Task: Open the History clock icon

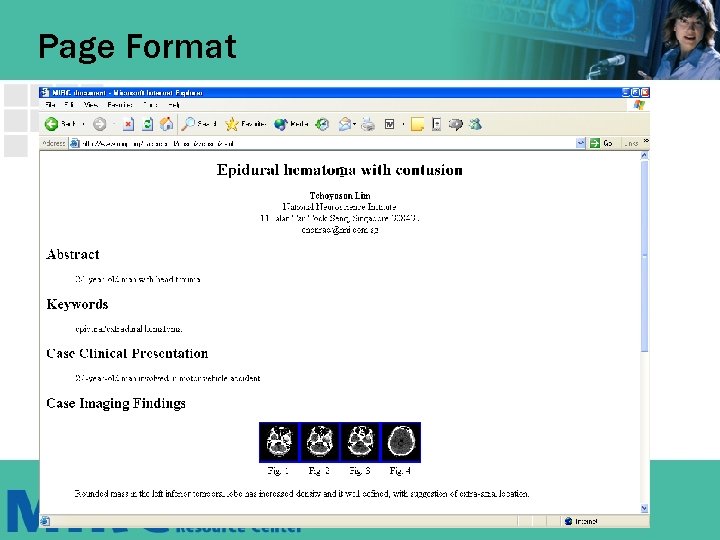Action: (322, 124)
